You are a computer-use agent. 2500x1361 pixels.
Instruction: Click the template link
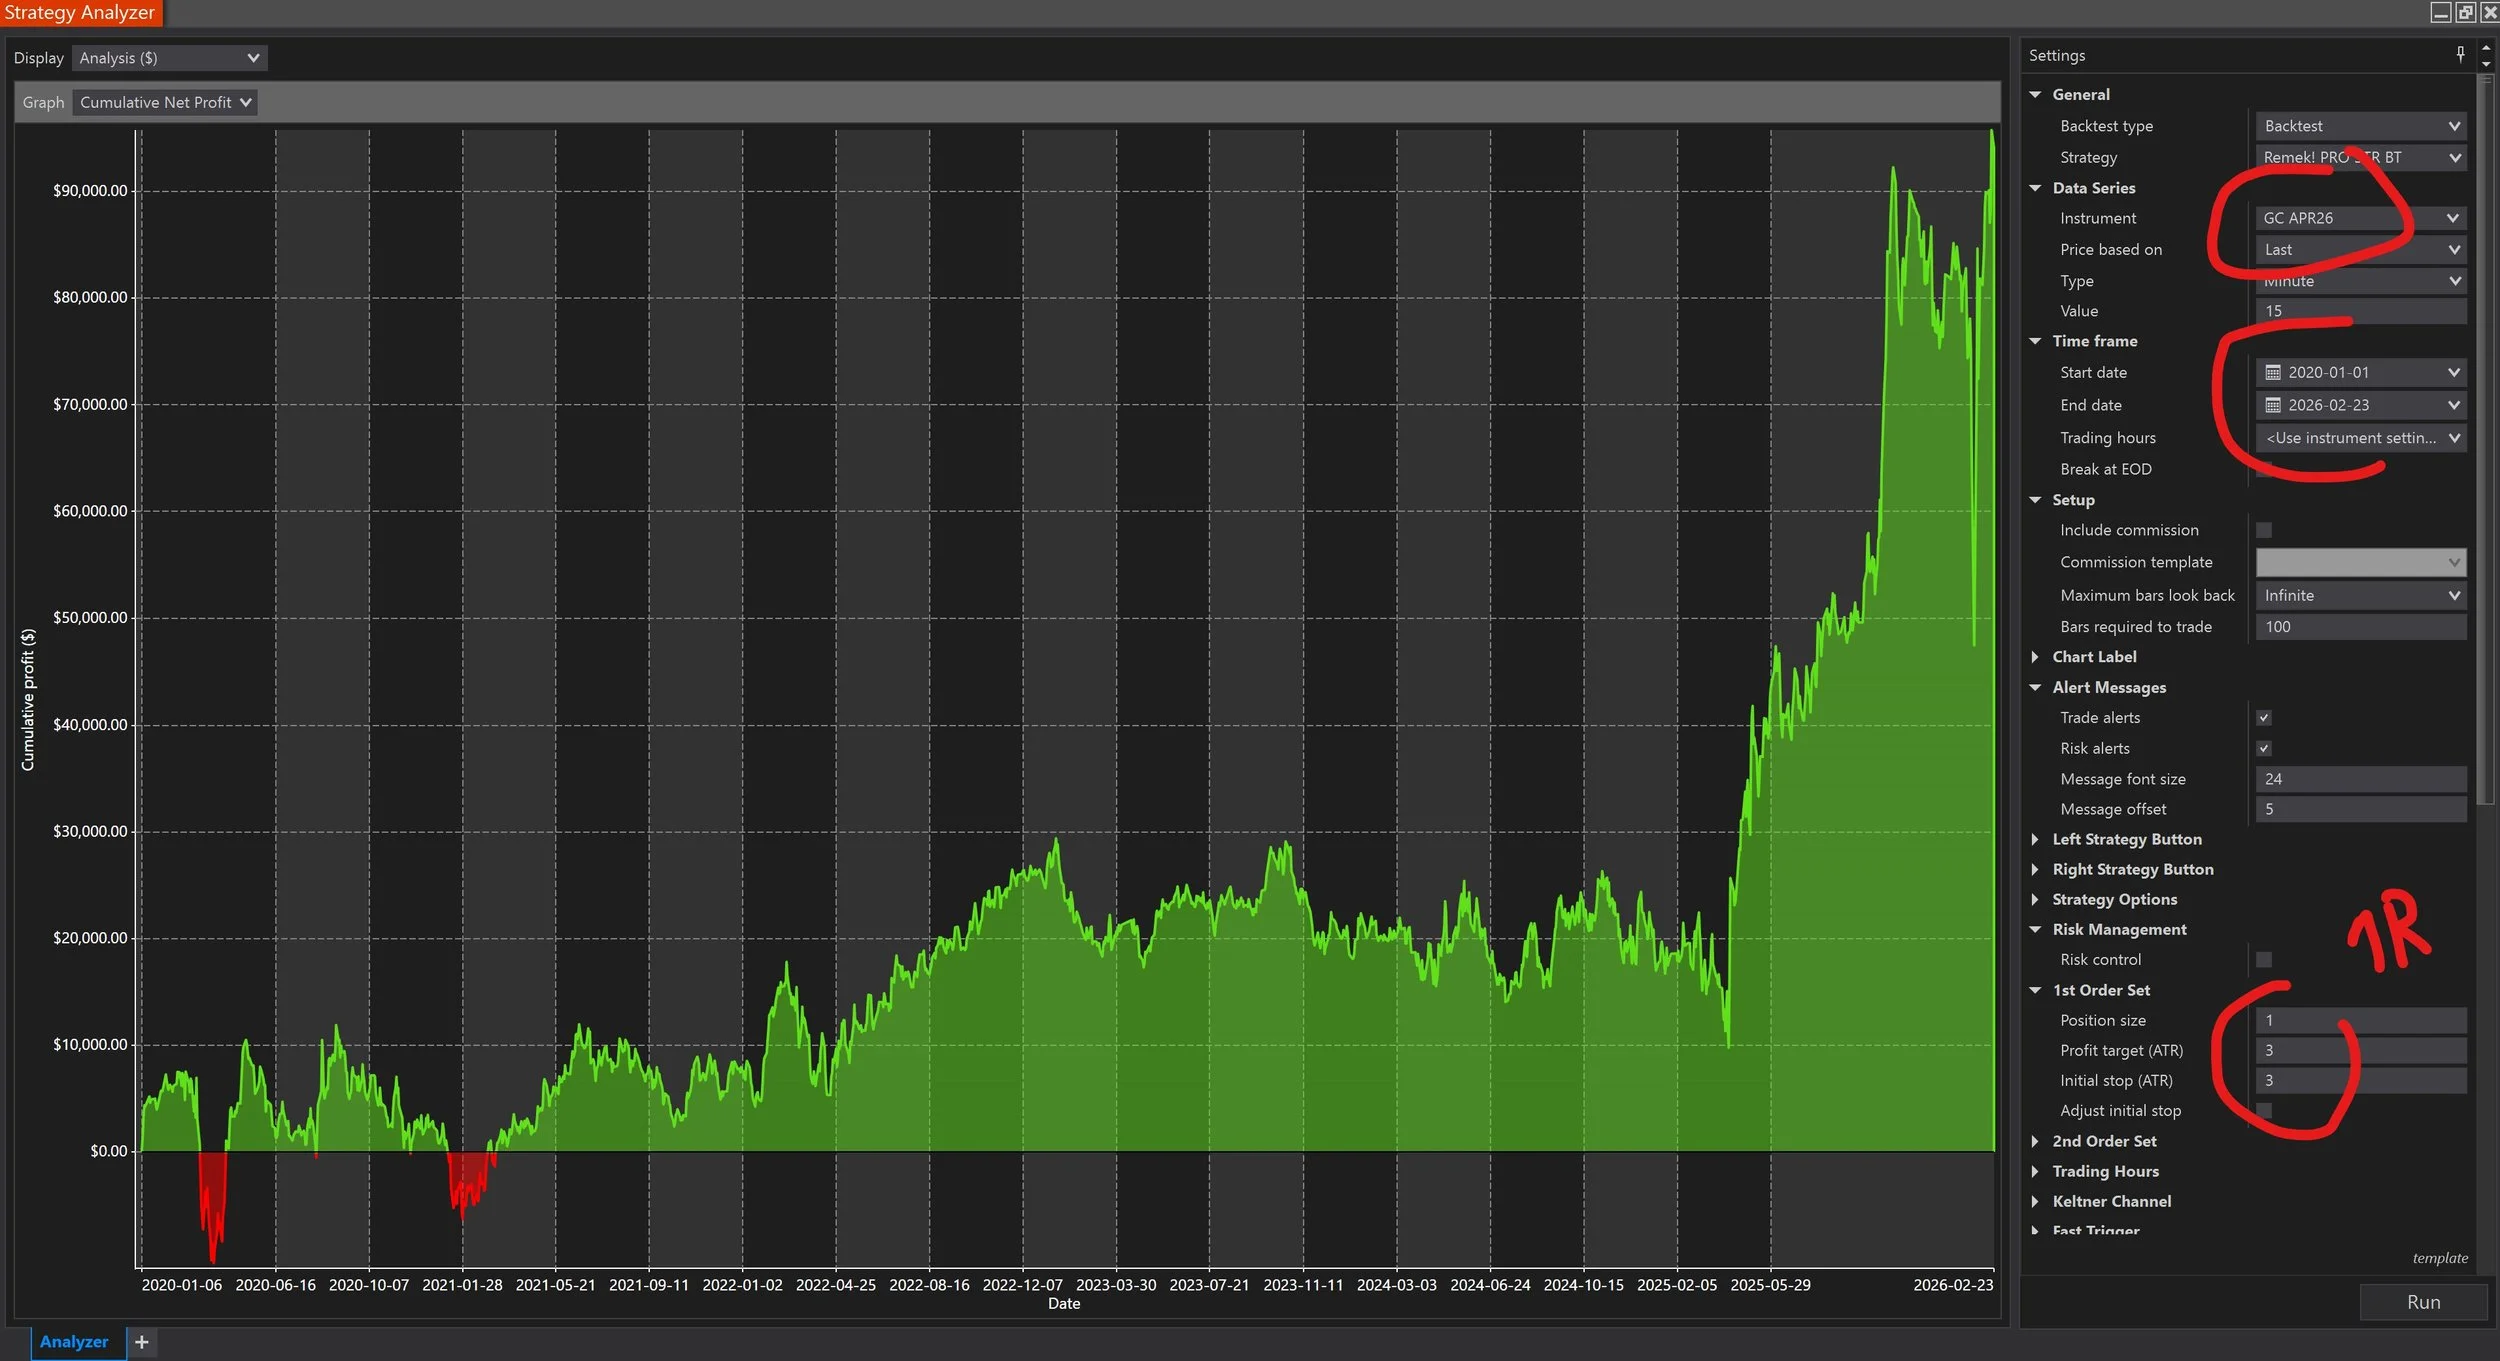(x=2439, y=1258)
